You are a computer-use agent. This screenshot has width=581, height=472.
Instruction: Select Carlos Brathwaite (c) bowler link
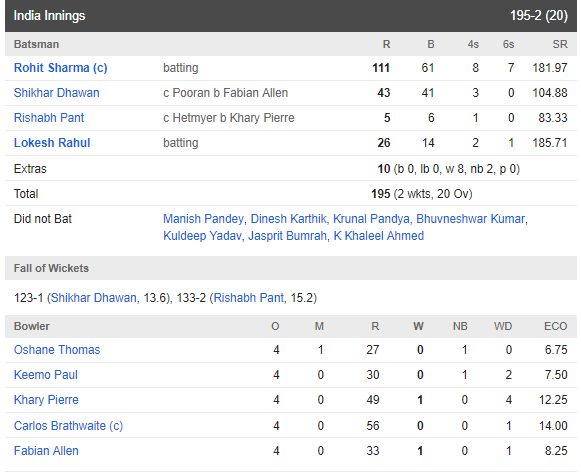(x=68, y=426)
